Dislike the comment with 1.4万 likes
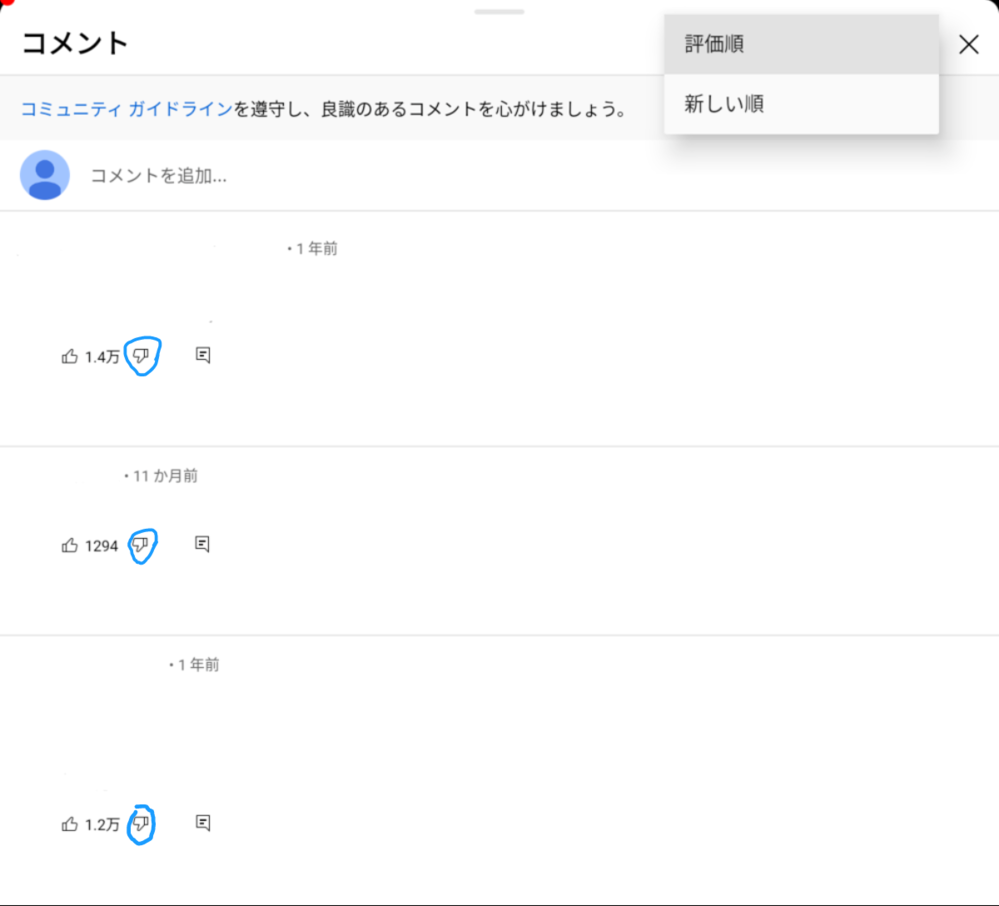The width and height of the screenshot is (999, 906). [x=141, y=356]
